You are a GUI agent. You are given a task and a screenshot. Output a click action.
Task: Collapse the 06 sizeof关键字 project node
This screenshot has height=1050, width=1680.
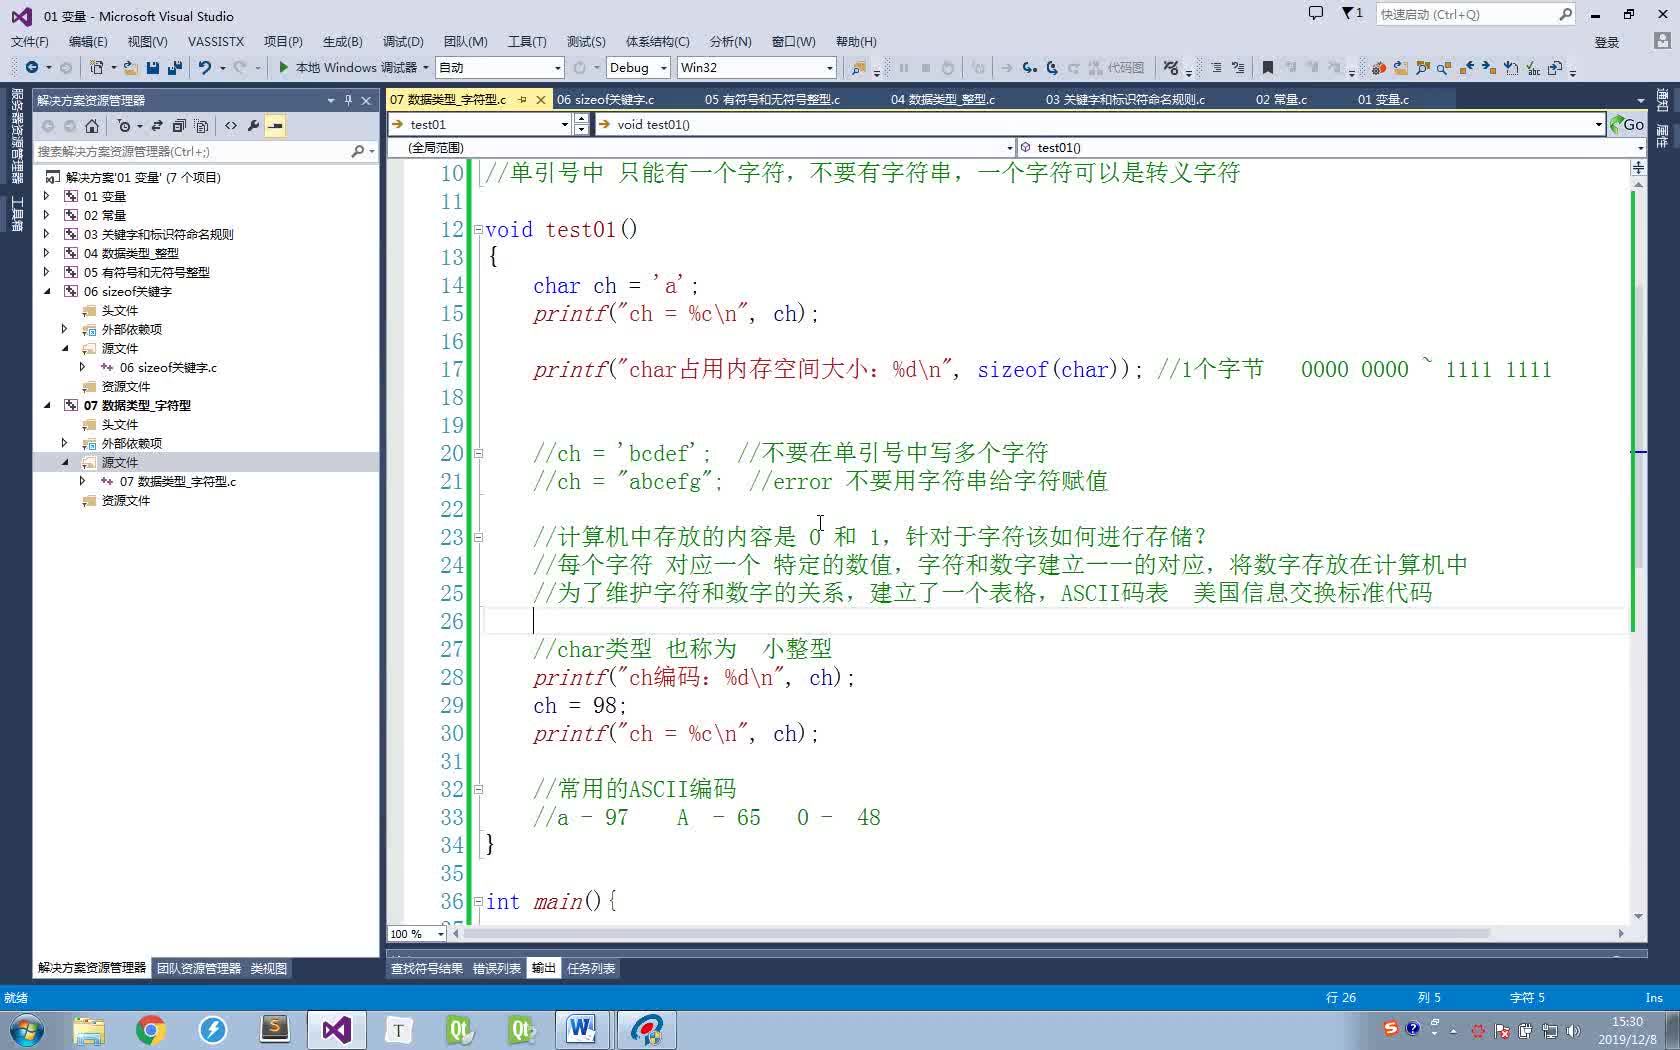[46, 291]
